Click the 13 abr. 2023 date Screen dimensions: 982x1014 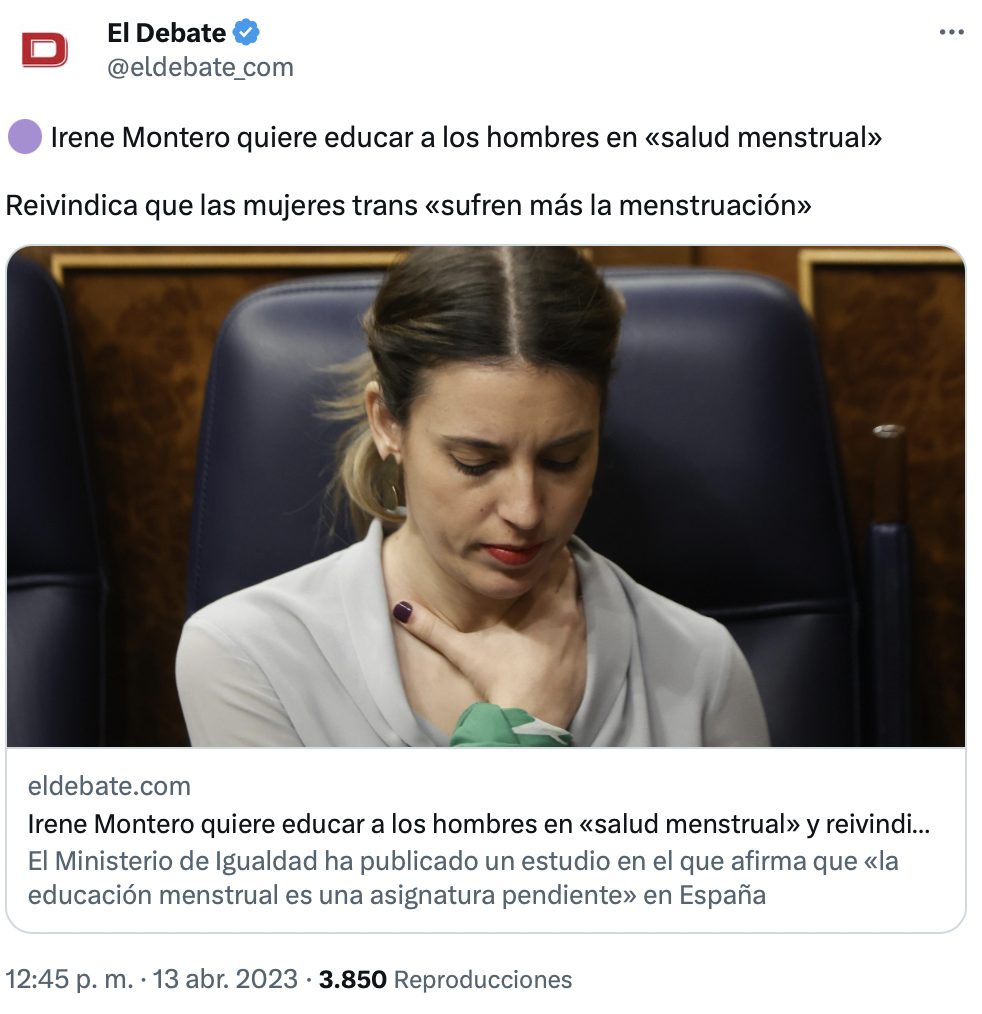coord(225,979)
